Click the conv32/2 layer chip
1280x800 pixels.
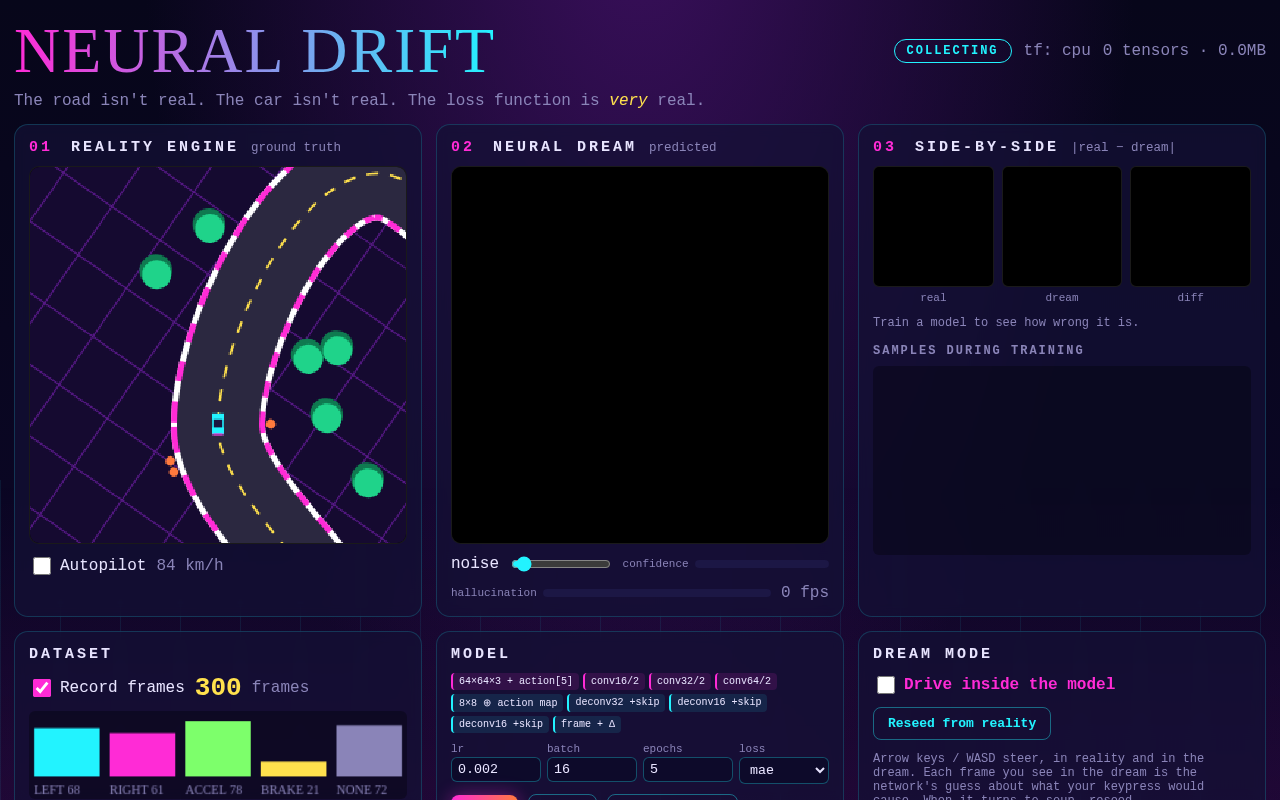pyautogui.click(x=680, y=681)
